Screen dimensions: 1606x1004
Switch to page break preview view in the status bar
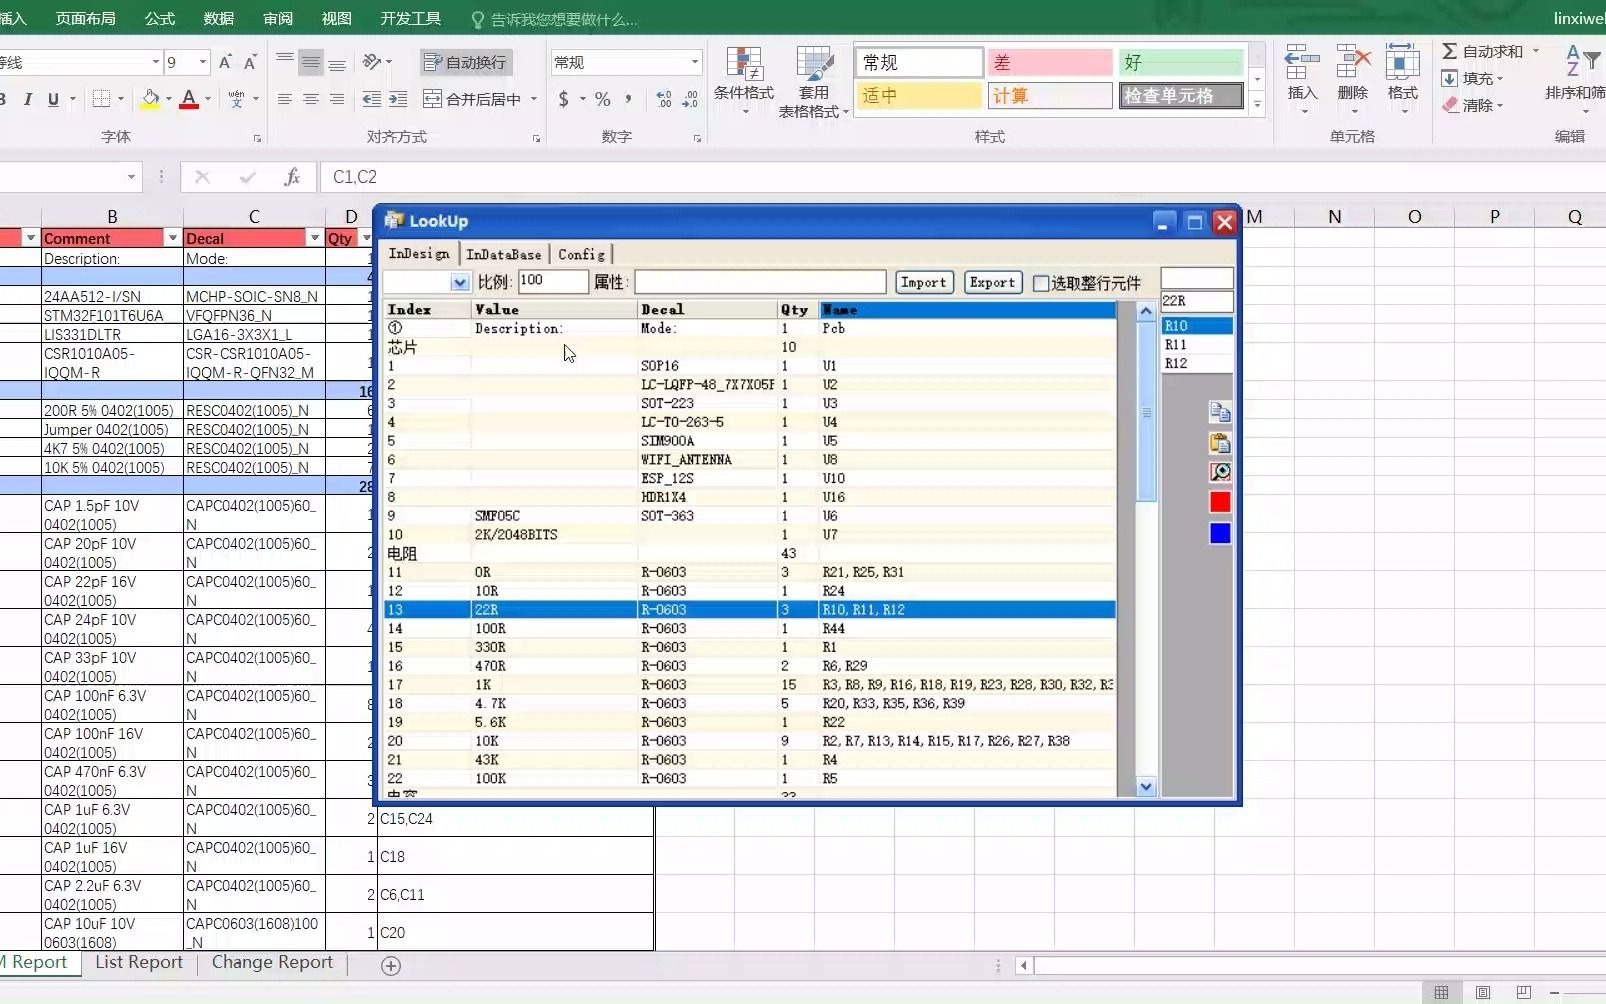(x=1523, y=992)
